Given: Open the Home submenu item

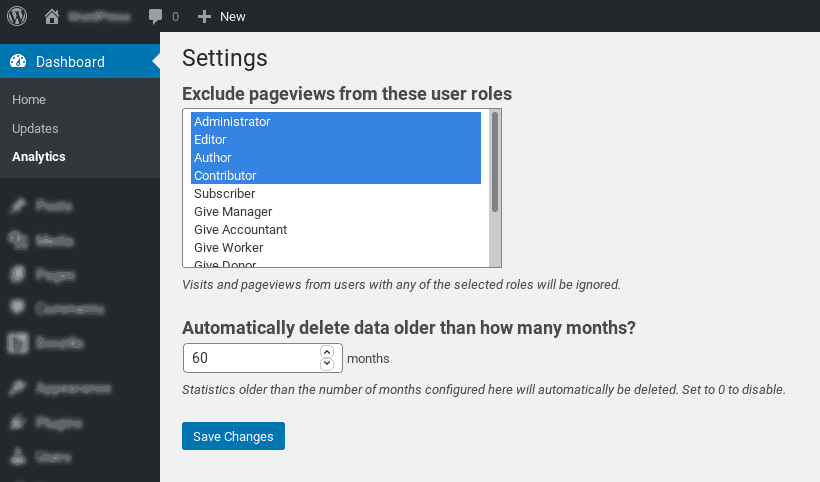Looking at the screenshot, I should [29, 100].
